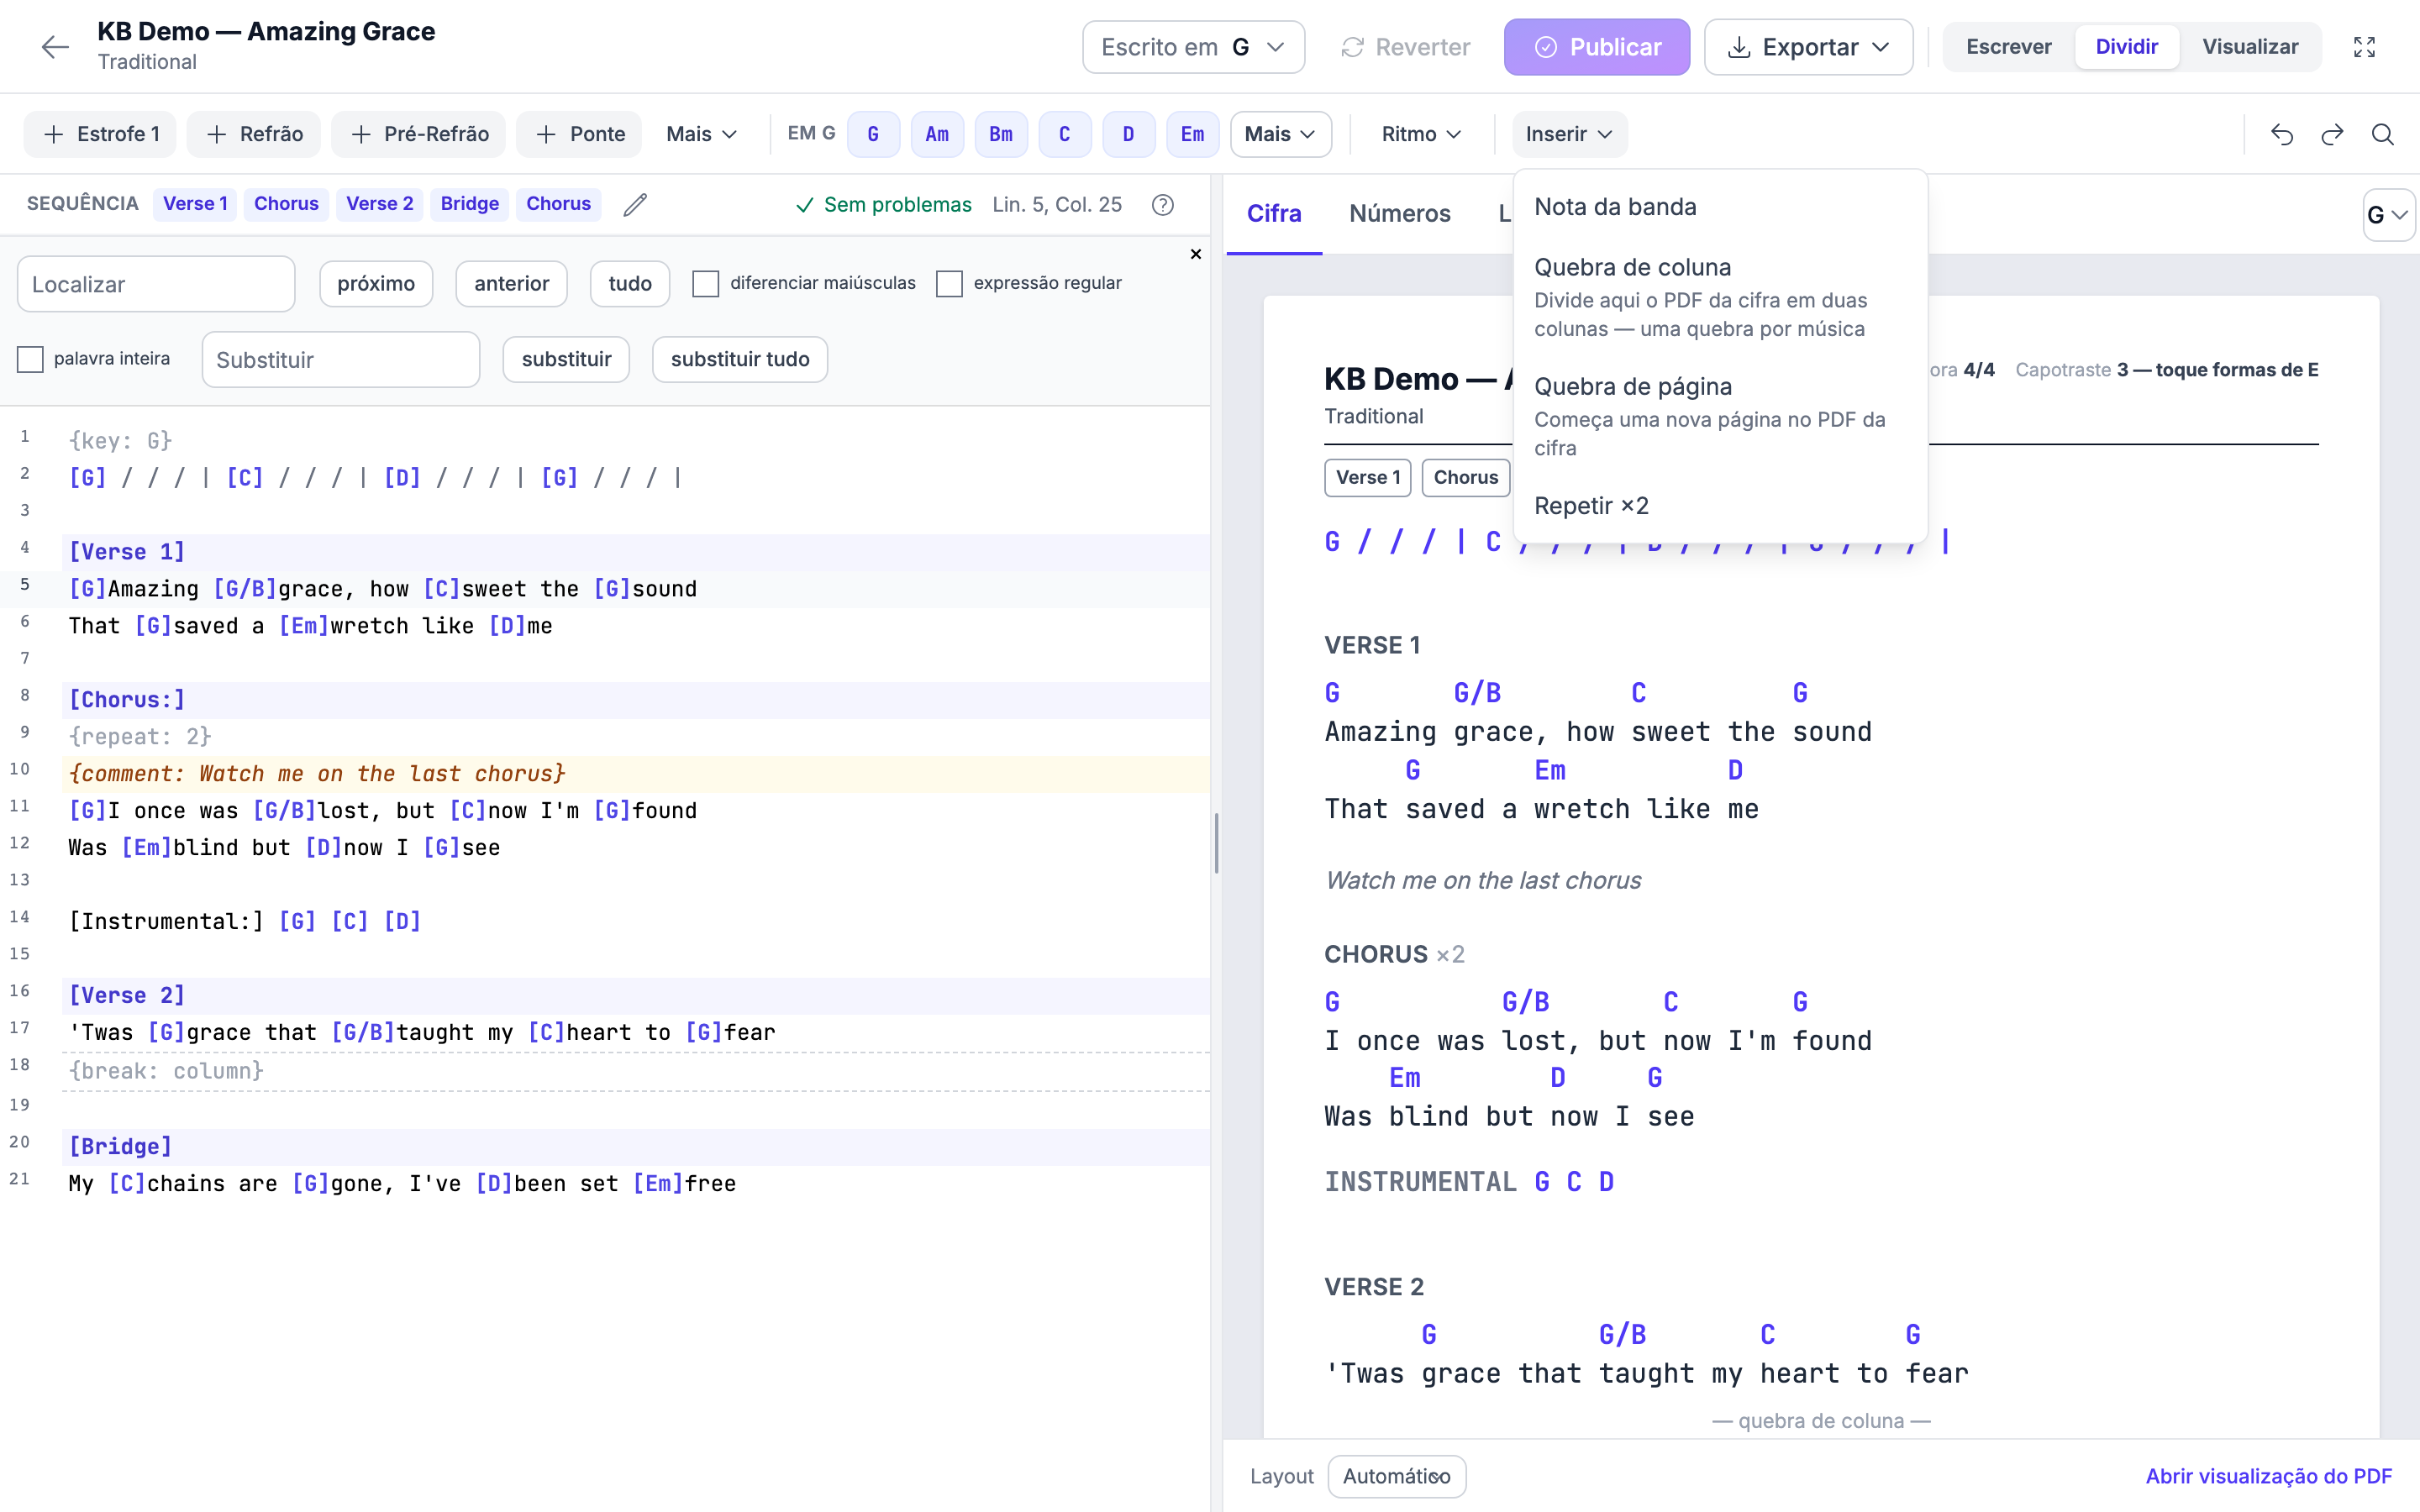Click the Substituir input field
Screen dimensions: 2420x1512
coord(341,360)
